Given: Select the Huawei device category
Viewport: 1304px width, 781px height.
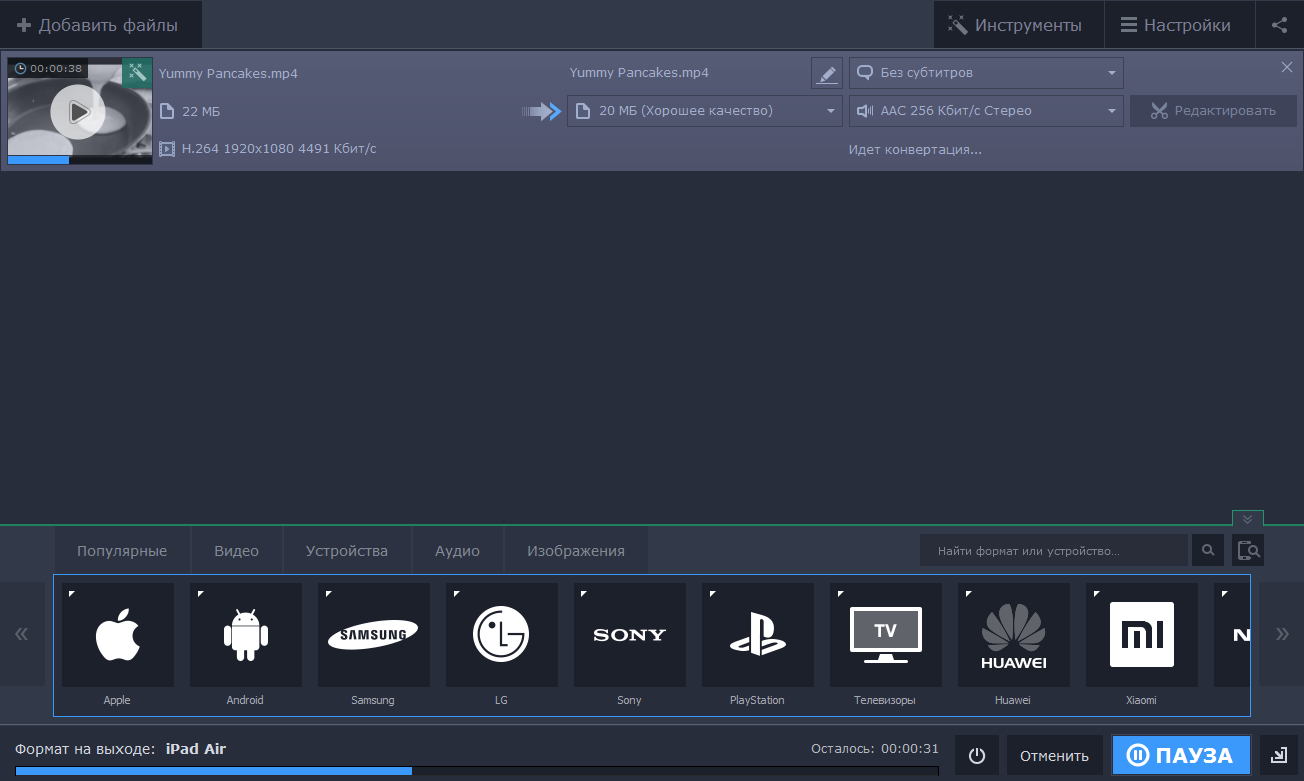Looking at the screenshot, I should pos(1013,635).
